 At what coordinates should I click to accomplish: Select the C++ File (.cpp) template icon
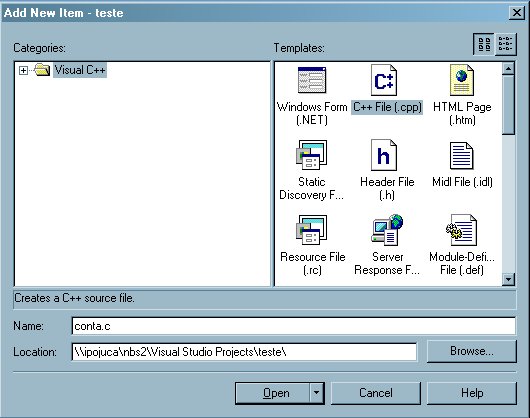(x=384, y=80)
